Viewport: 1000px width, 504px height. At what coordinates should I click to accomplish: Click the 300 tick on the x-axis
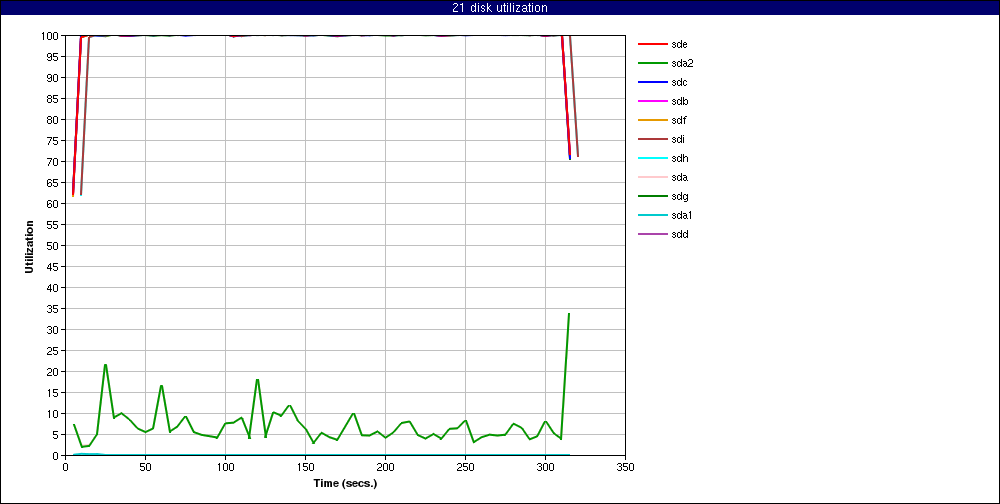coord(545,467)
